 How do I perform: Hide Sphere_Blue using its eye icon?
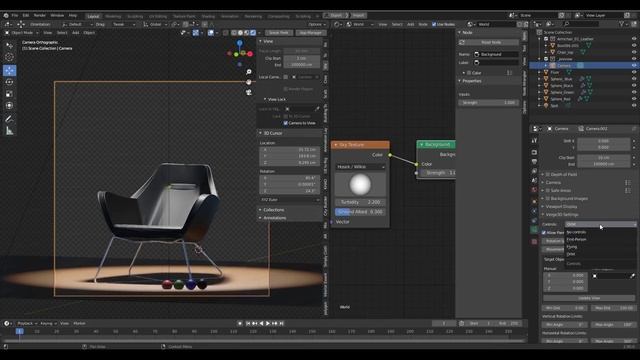coord(634,79)
